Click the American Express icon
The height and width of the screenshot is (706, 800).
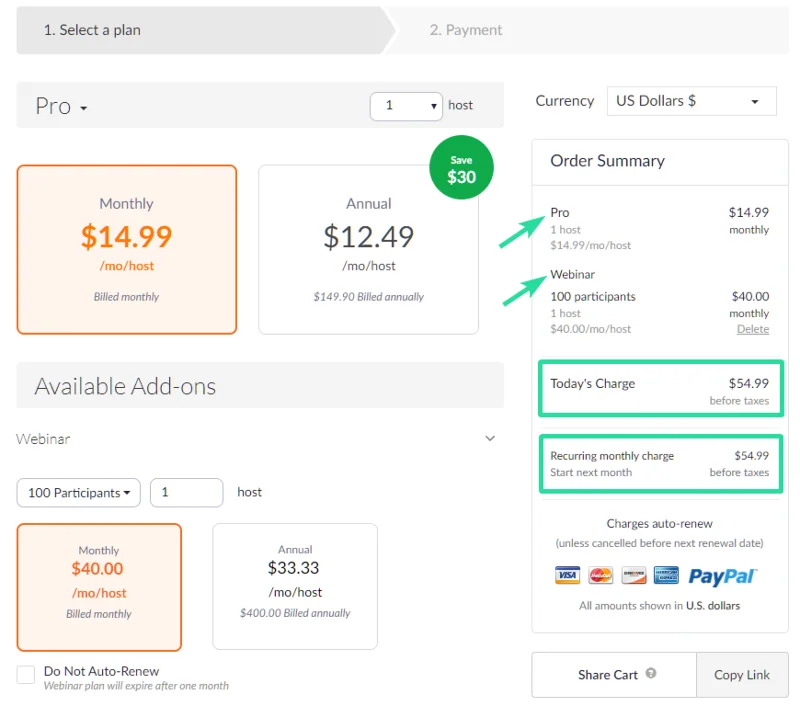tap(666, 575)
